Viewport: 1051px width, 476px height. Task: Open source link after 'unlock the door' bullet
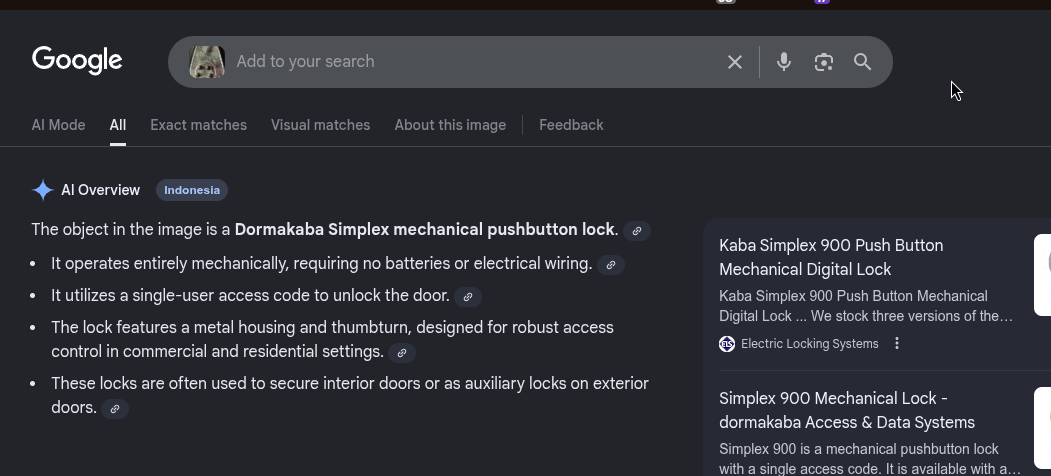(468, 297)
